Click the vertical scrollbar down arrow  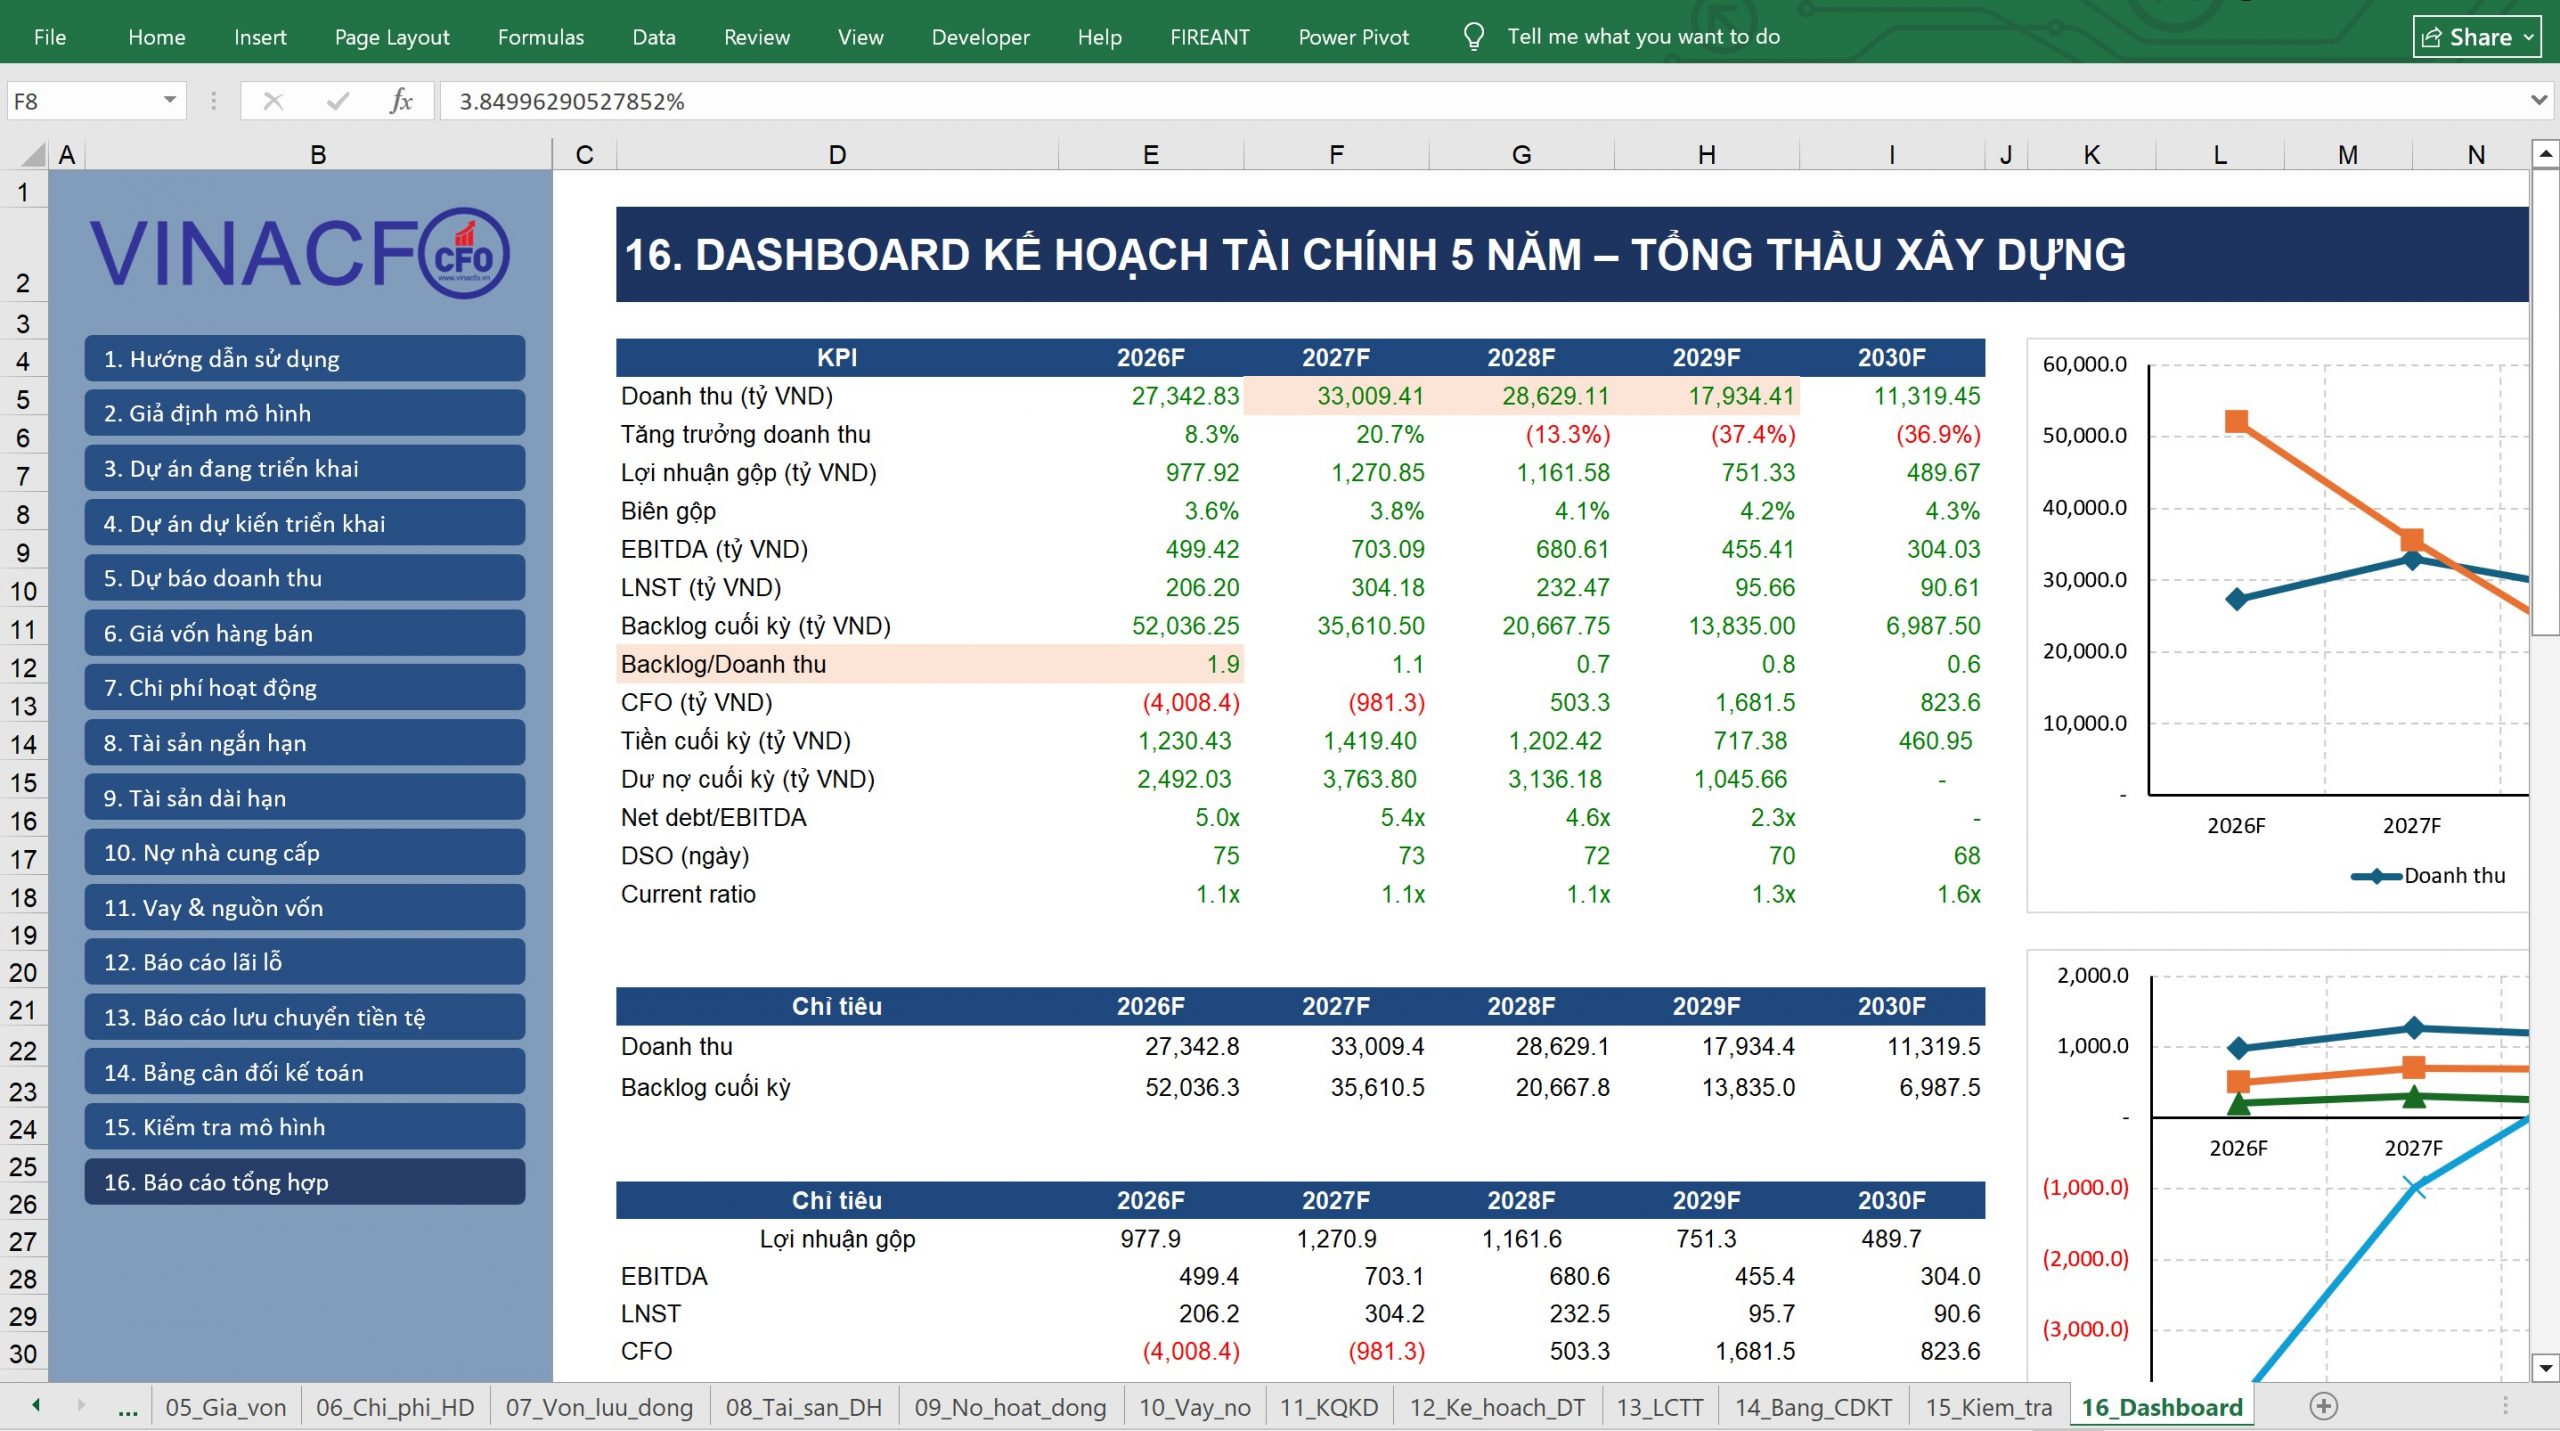tap(2545, 1367)
